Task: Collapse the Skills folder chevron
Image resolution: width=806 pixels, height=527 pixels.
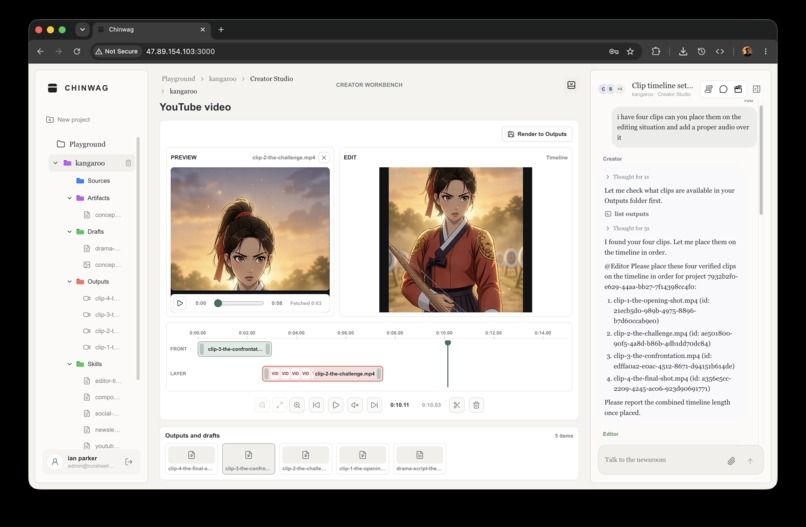Action: [69, 364]
